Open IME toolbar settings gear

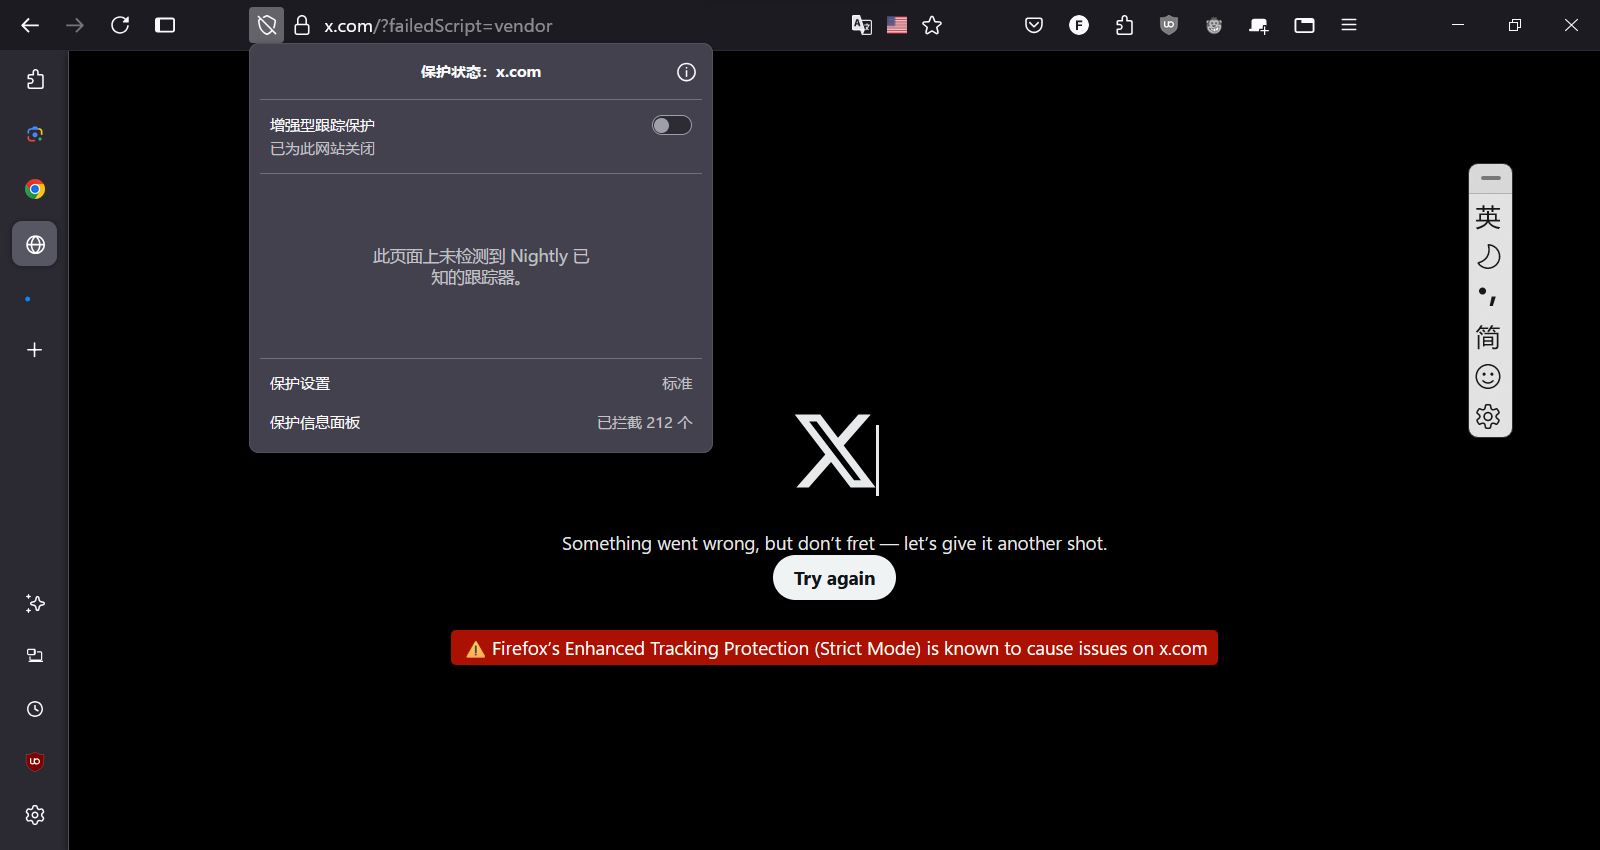[x=1488, y=417]
